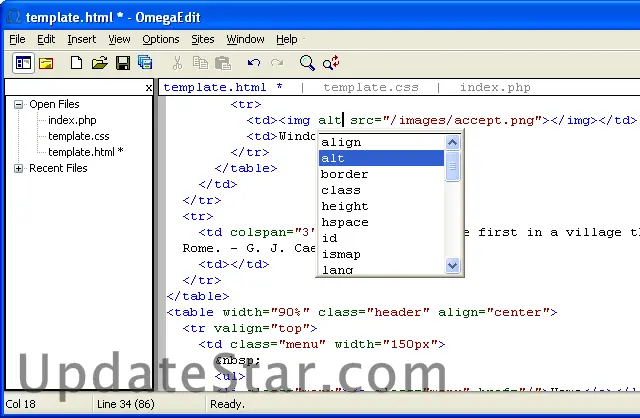Choose 'id' from autocomplete list
640x418 pixels.
[x=381, y=238]
